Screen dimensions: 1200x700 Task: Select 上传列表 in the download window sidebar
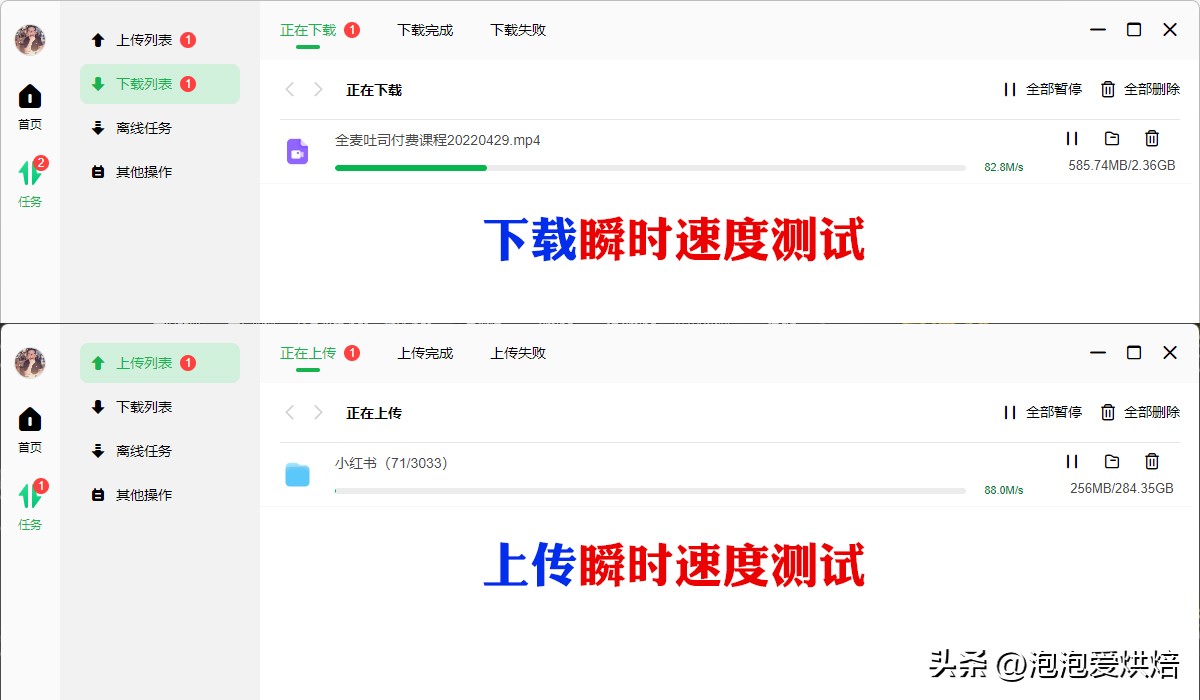[x=141, y=40]
